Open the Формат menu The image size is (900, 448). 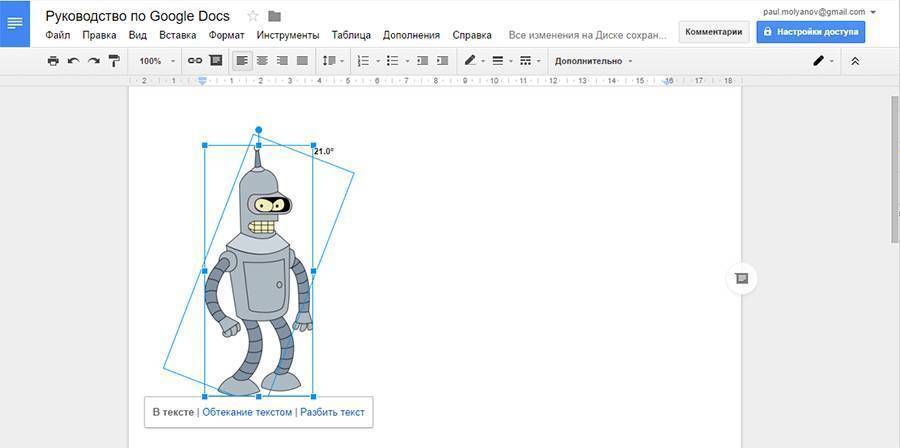pos(226,35)
